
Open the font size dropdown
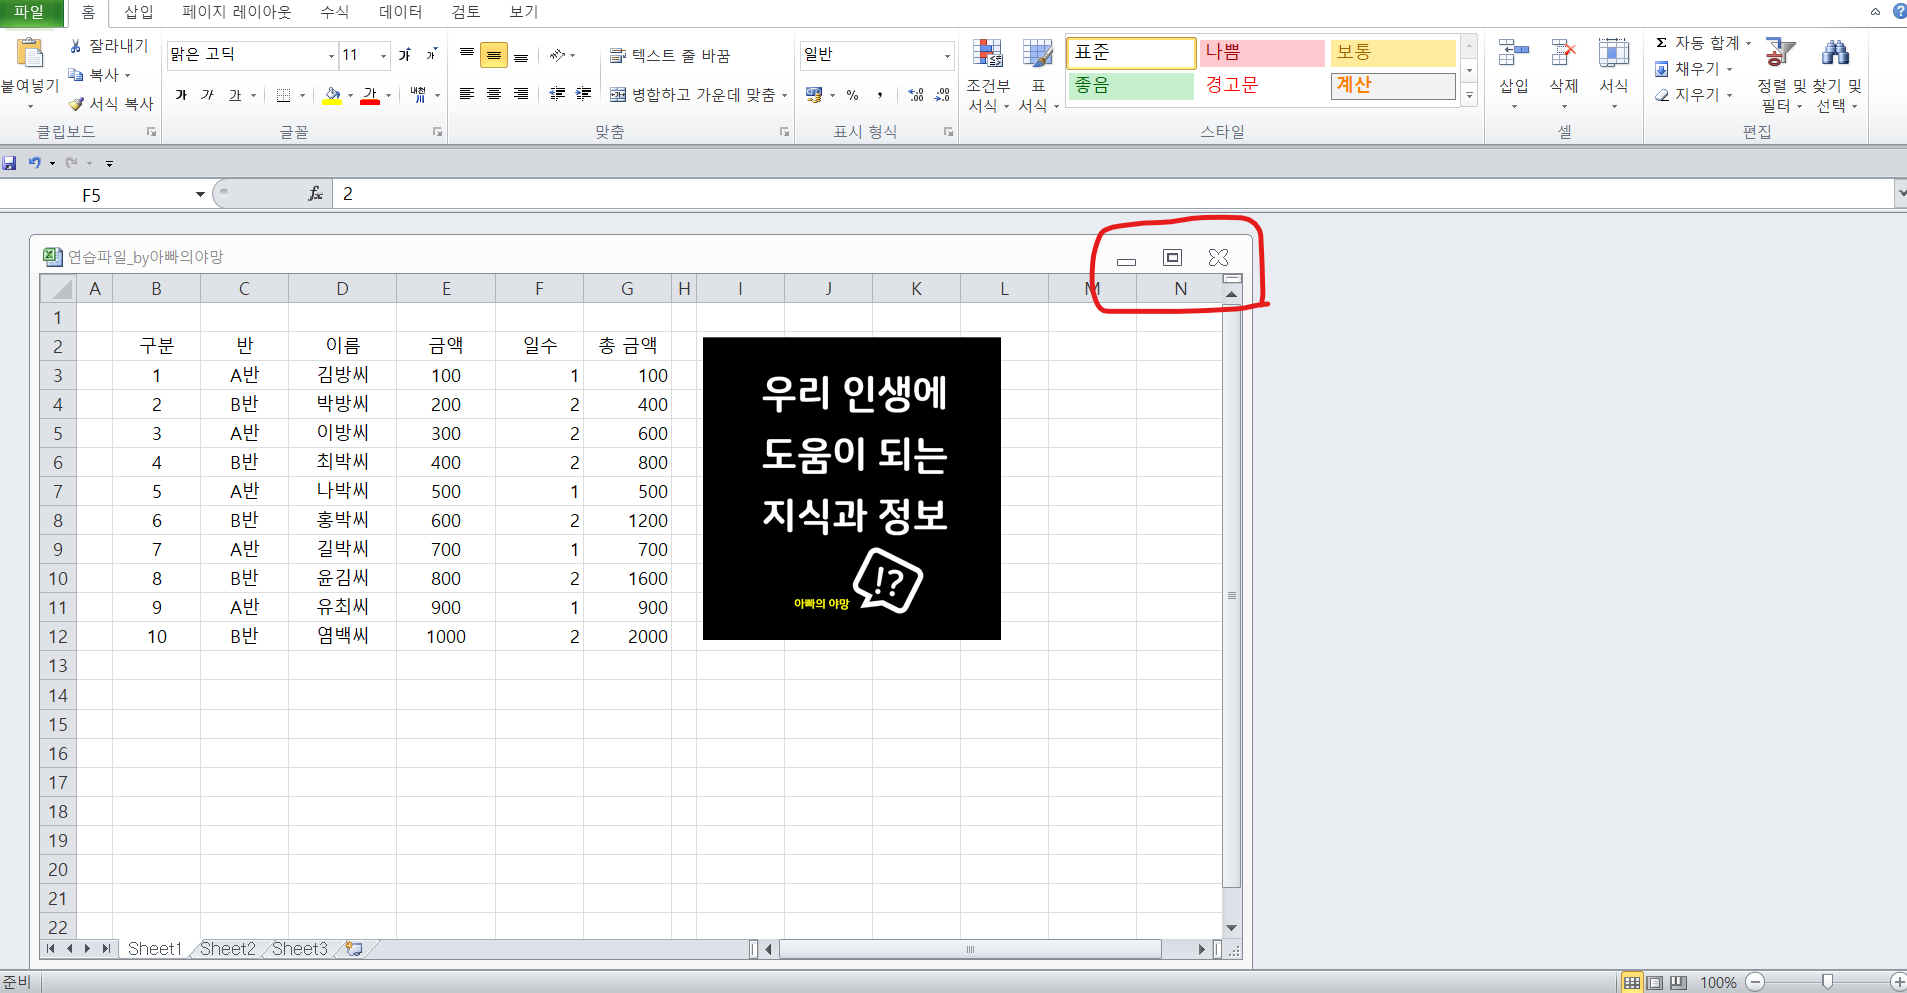coord(383,55)
